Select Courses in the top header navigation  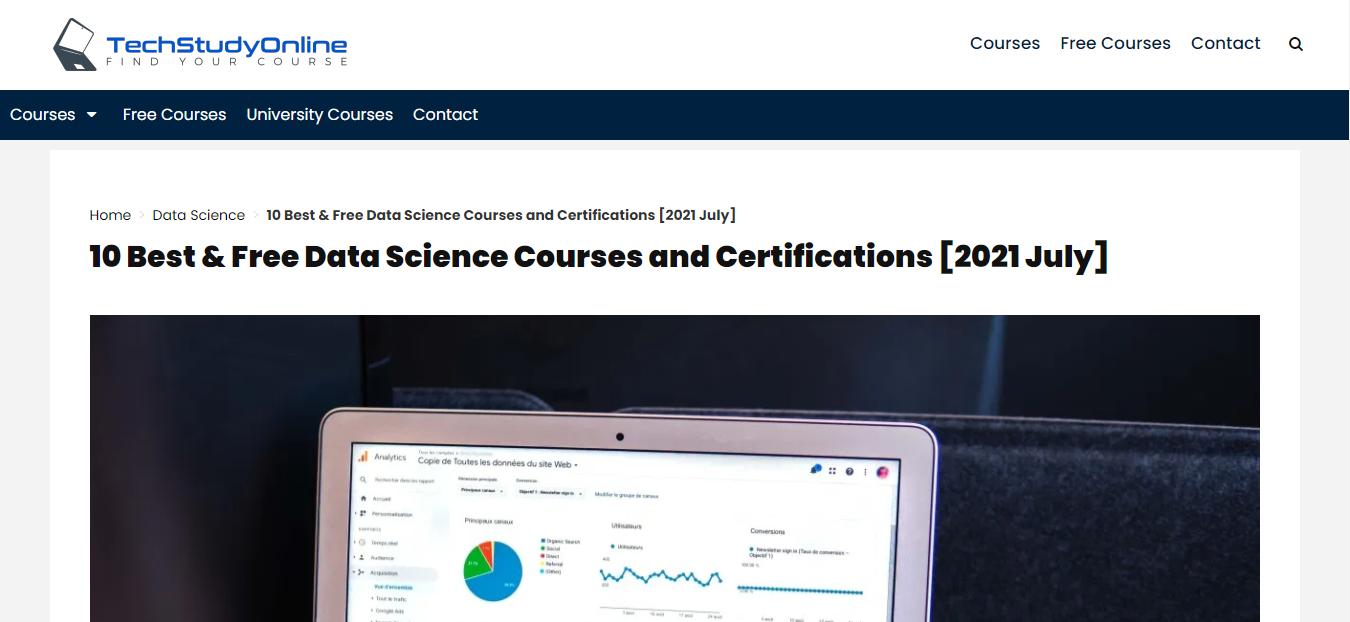pyautogui.click(x=1004, y=43)
